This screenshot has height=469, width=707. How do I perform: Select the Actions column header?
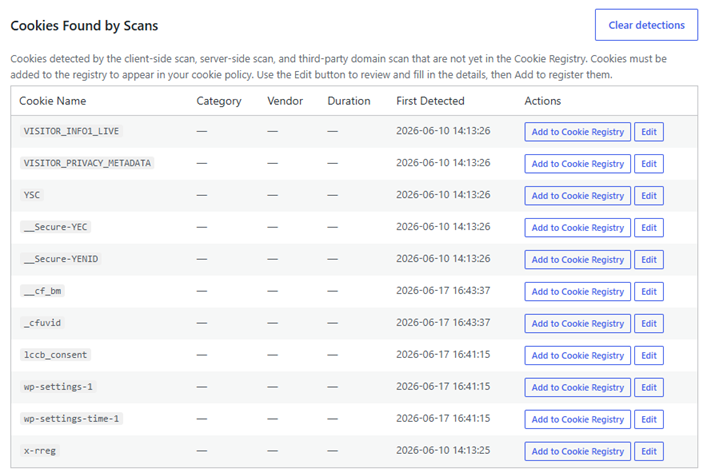[542, 101]
